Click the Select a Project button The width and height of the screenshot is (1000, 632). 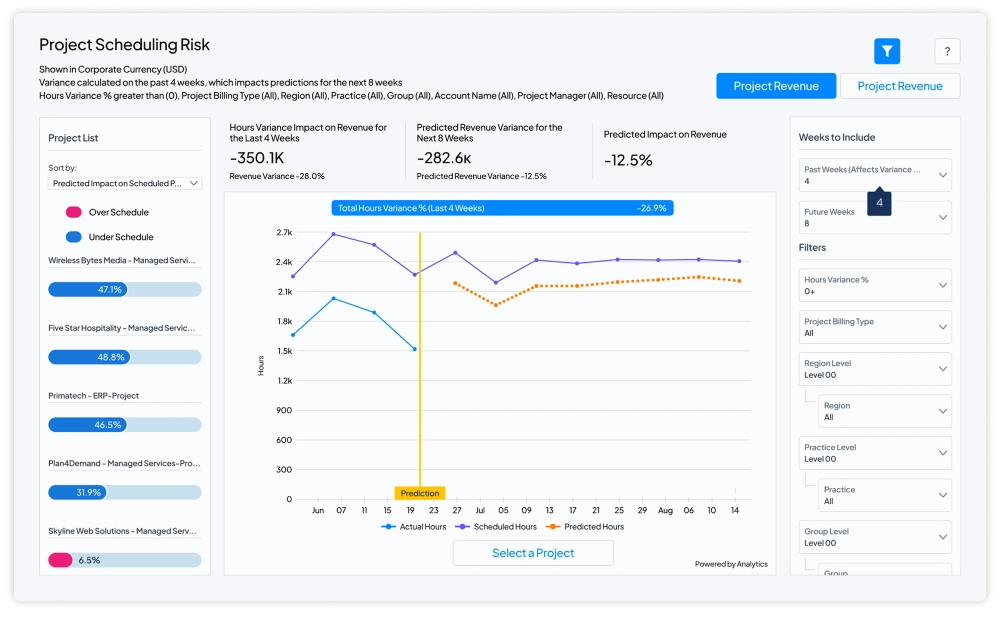[x=533, y=552]
